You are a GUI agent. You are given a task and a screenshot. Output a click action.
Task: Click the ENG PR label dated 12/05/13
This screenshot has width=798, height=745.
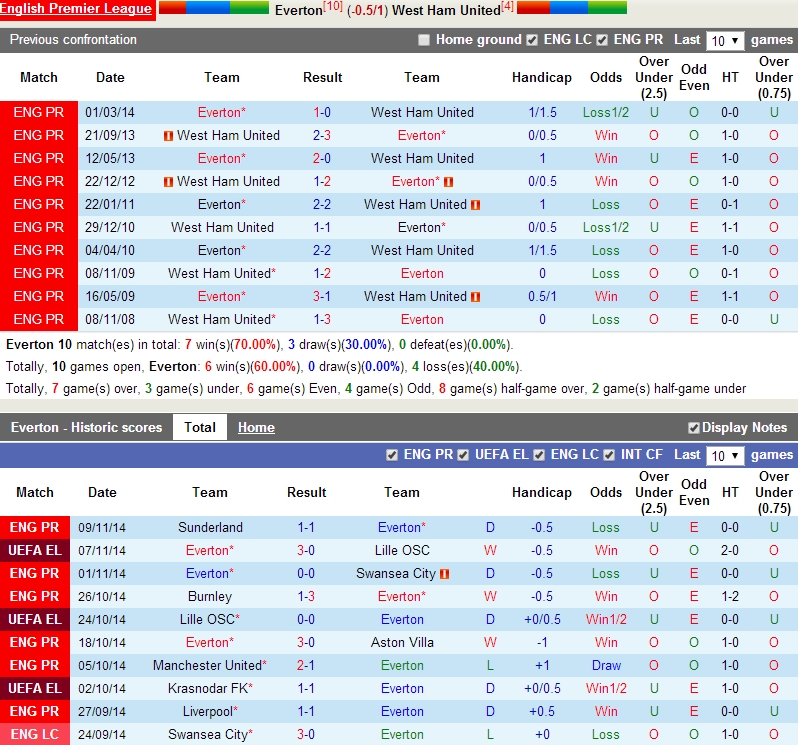39,158
